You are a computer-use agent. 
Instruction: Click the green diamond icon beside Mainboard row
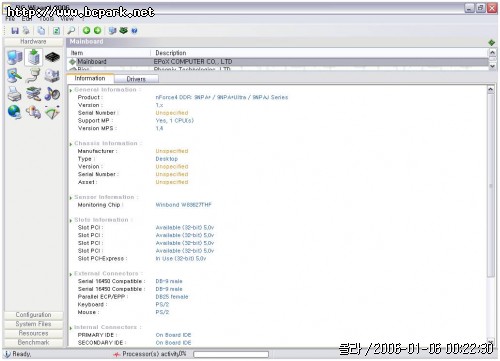pos(72,62)
